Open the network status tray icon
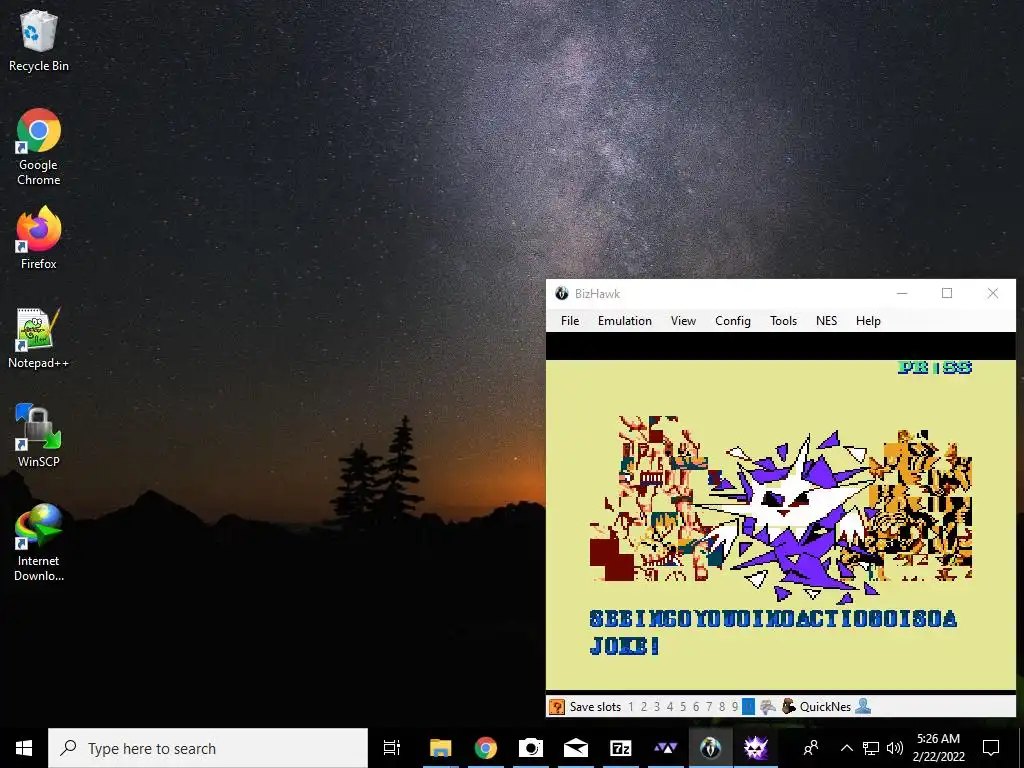The width and height of the screenshot is (1024, 768). [871, 748]
